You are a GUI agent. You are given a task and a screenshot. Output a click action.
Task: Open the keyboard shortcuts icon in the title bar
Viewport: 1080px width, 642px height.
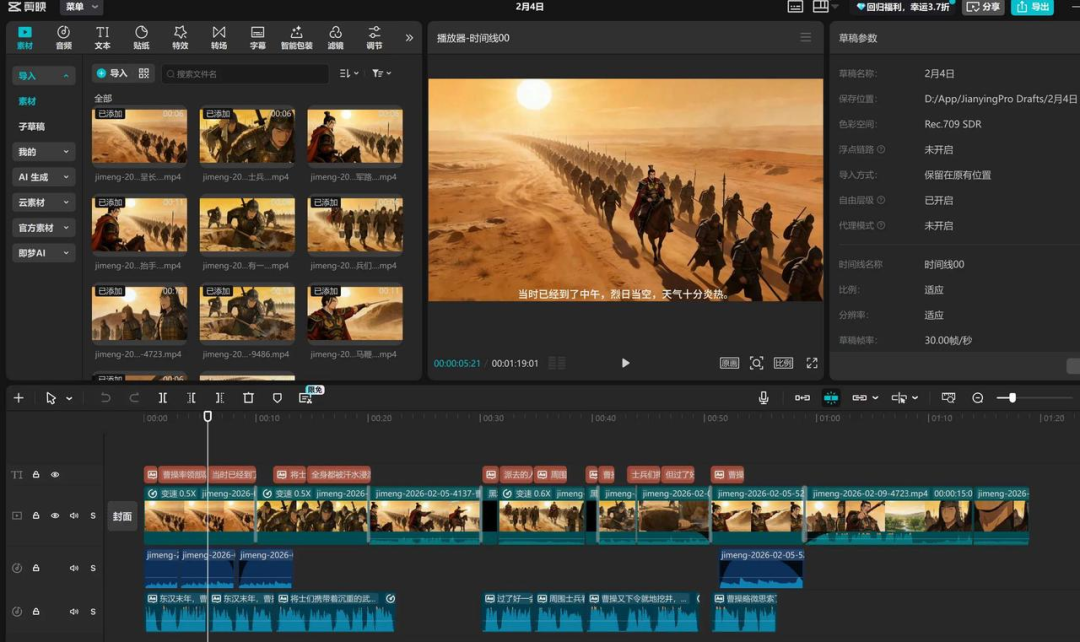click(795, 7)
